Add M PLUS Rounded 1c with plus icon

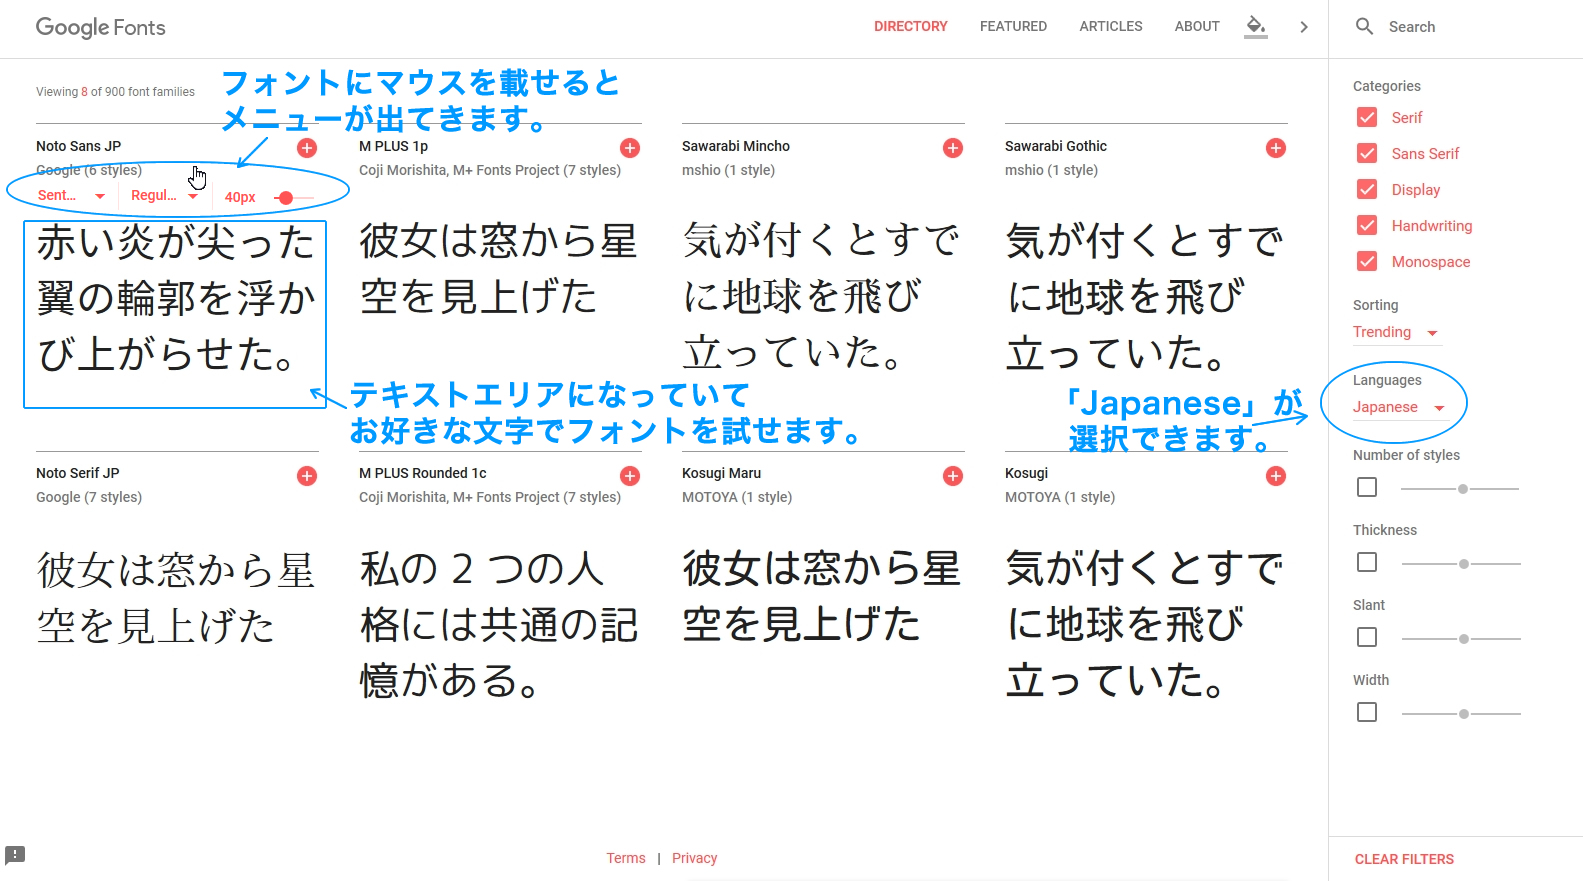click(630, 476)
